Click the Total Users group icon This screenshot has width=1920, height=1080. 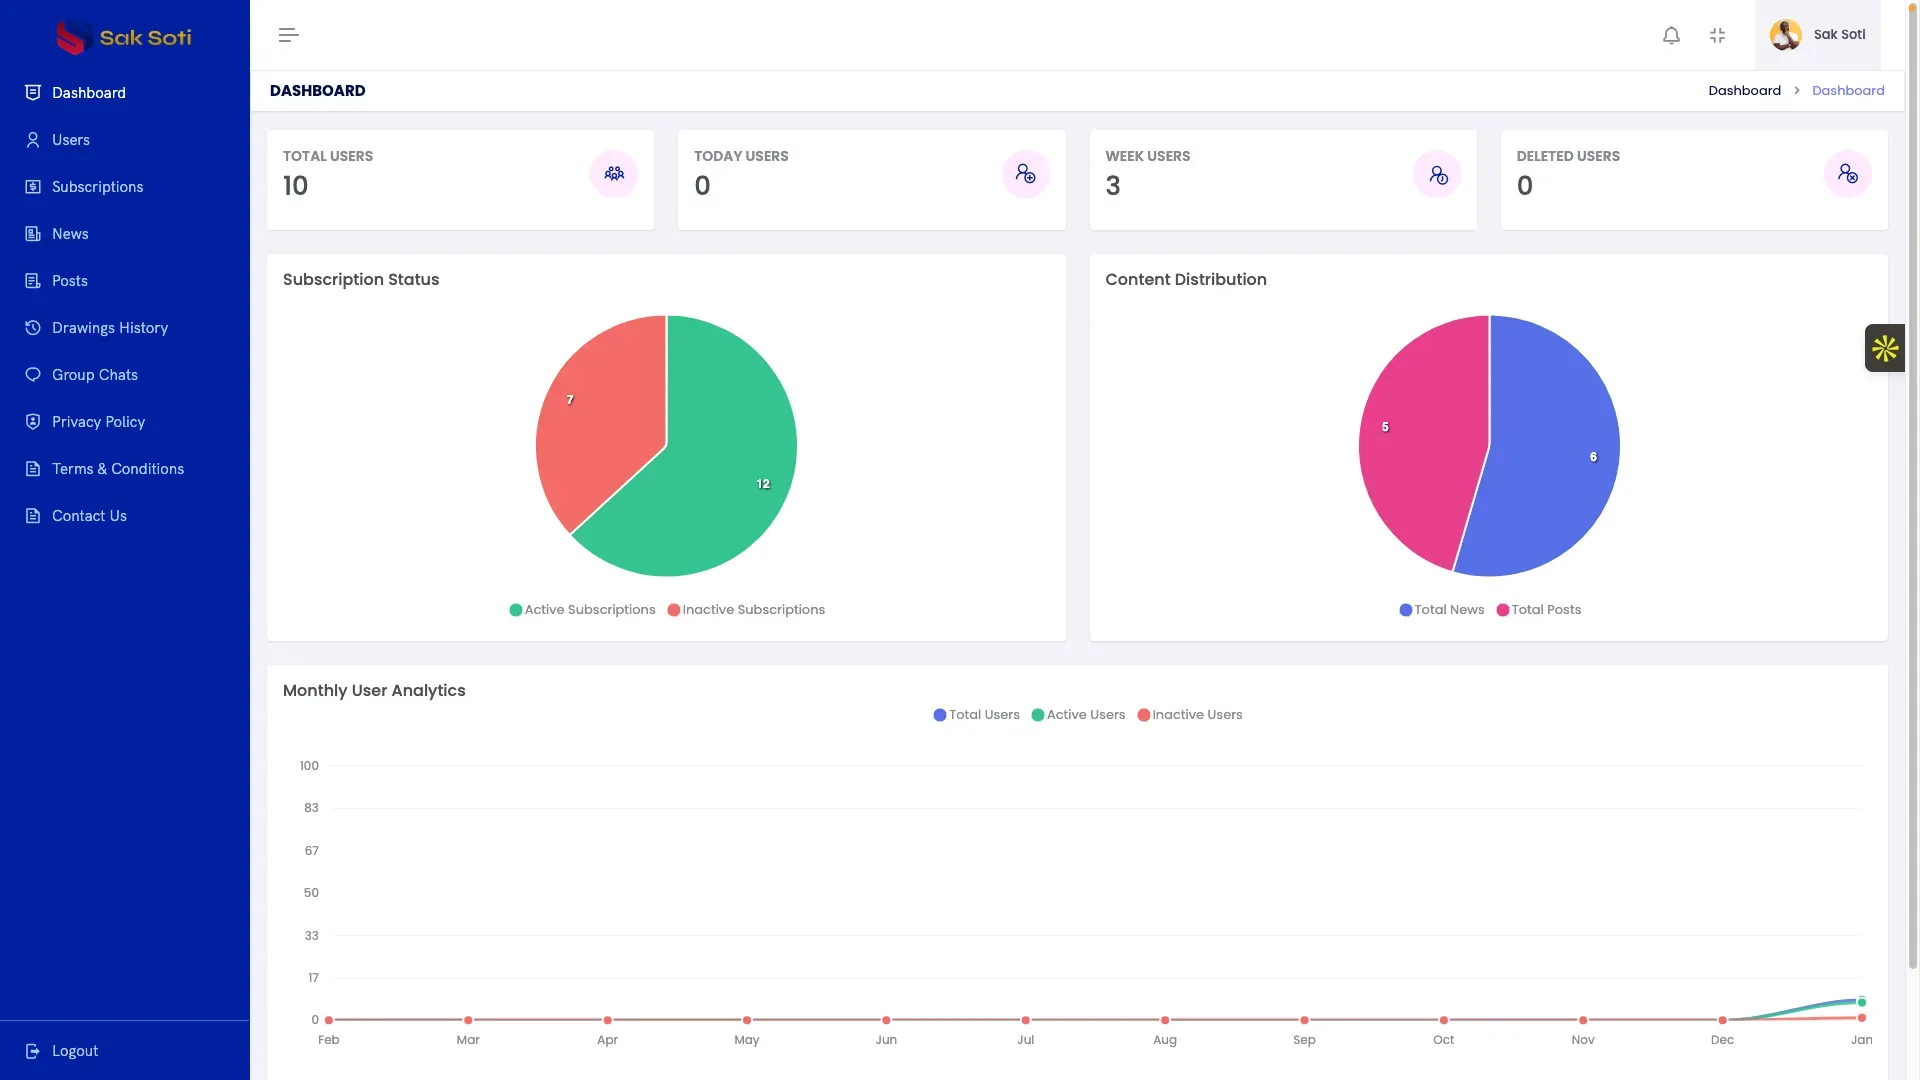tap(614, 174)
